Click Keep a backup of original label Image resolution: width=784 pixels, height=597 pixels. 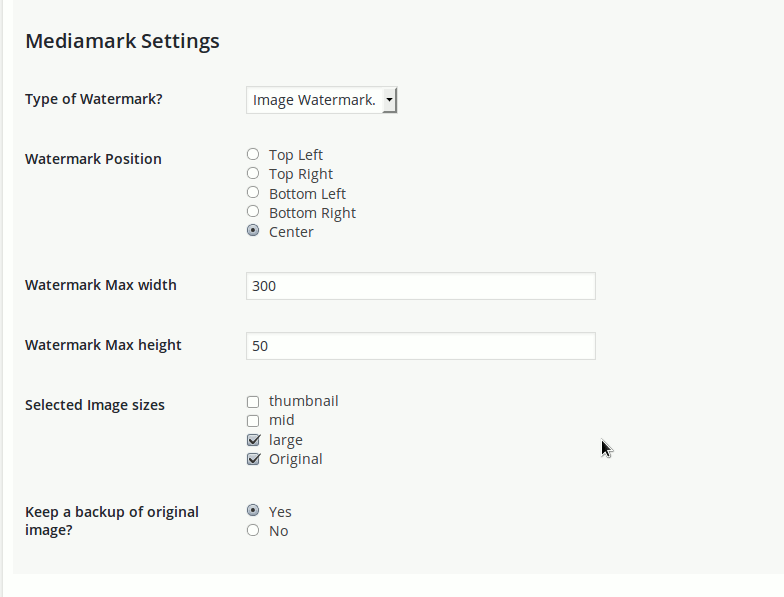pyautogui.click(x=112, y=521)
